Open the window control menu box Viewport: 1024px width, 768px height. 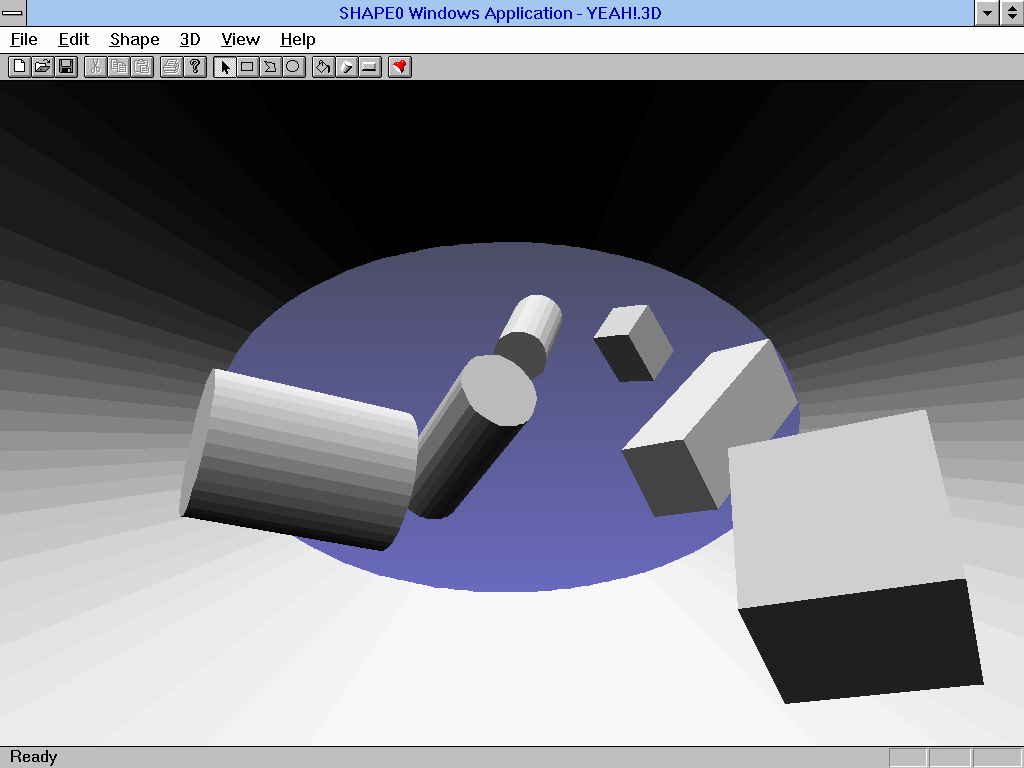point(13,12)
